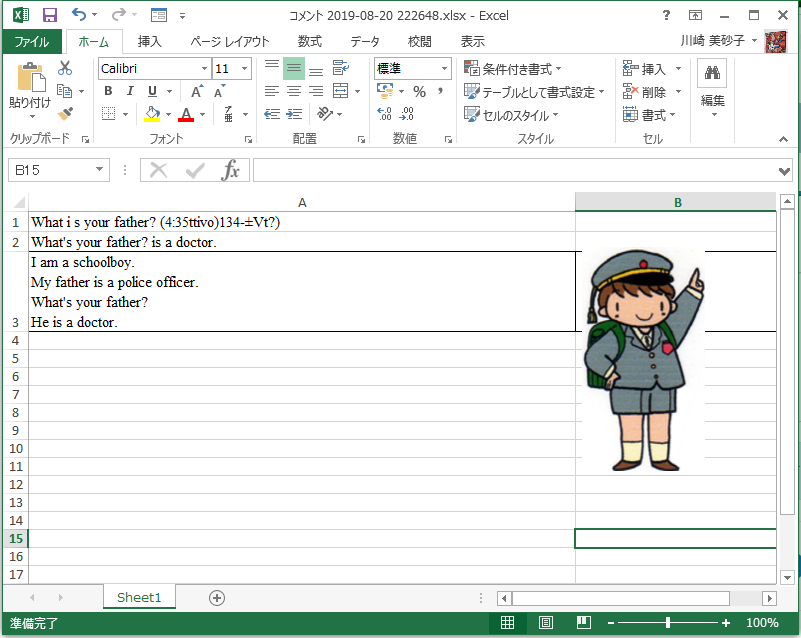The image size is (801, 638).
Task: Increase font size with large A icon
Action: pyautogui.click(x=197, y=91)
